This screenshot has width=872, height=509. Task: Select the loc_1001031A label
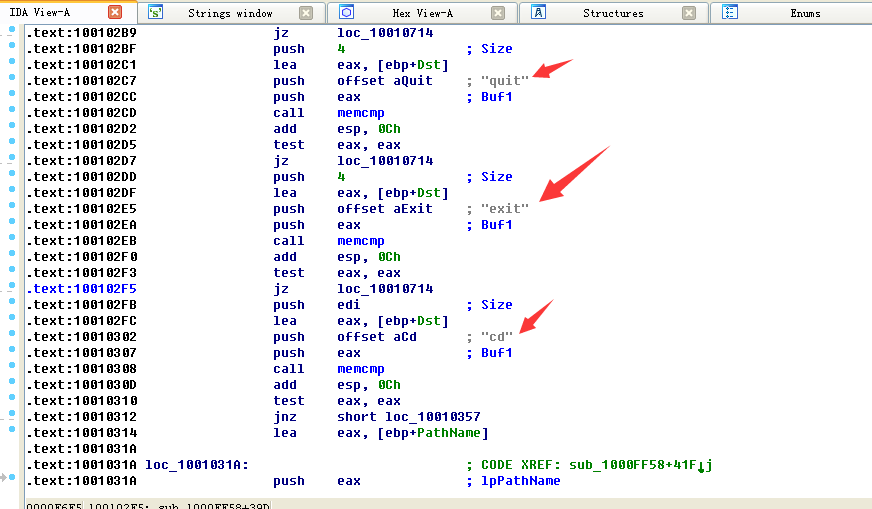click(x=197, y=465)
